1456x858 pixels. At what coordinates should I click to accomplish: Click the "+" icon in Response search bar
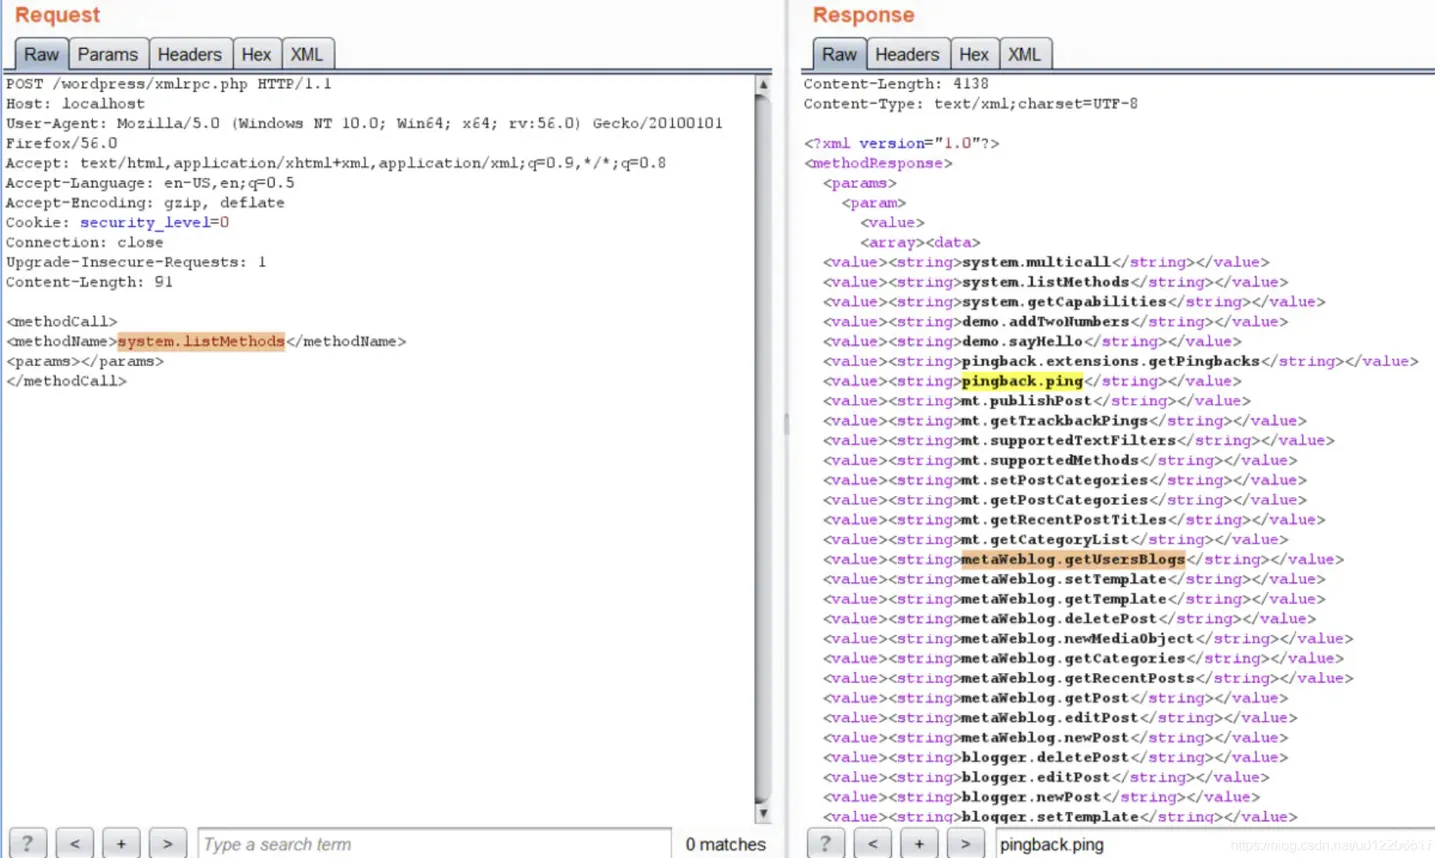918,843
